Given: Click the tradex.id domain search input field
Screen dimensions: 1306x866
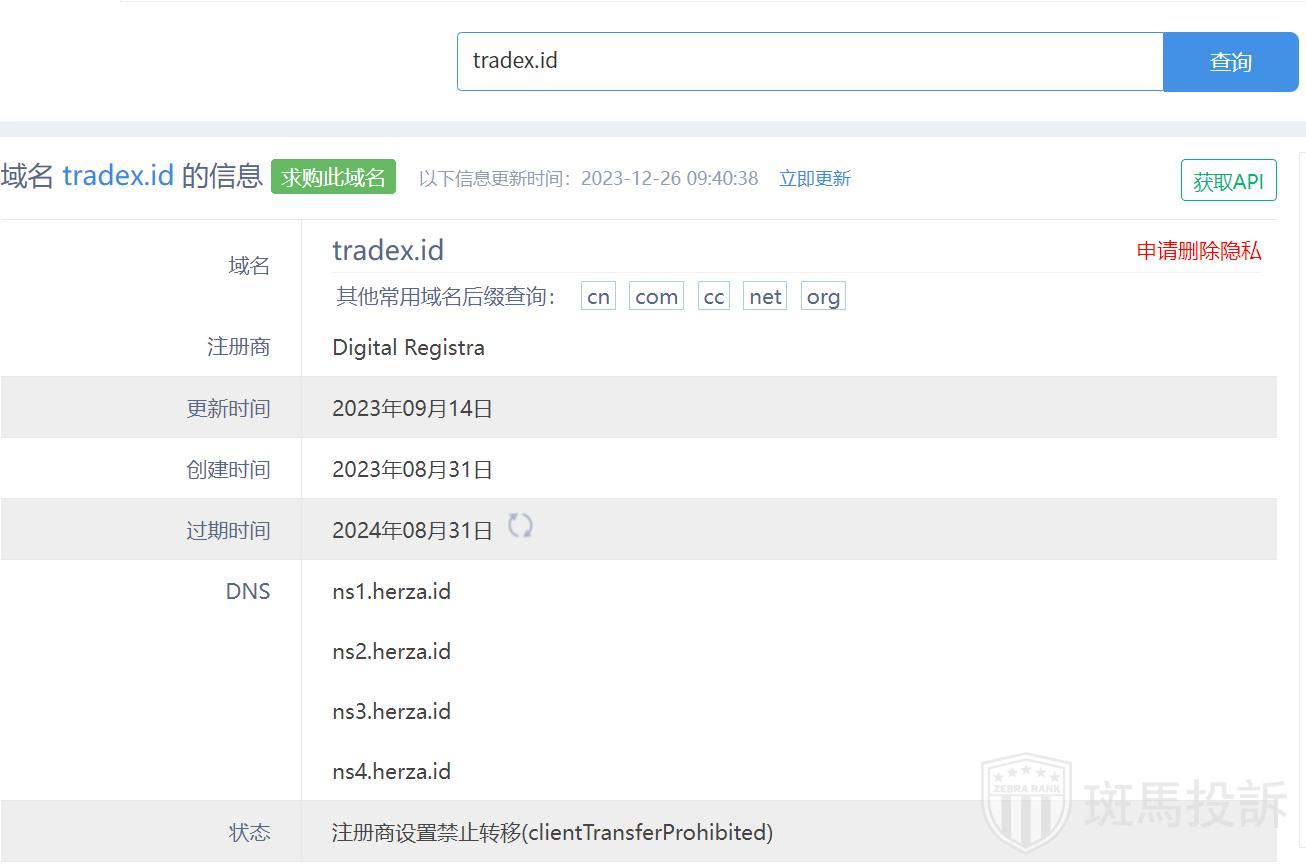Looking at the screenshot, I should [810, 61].
